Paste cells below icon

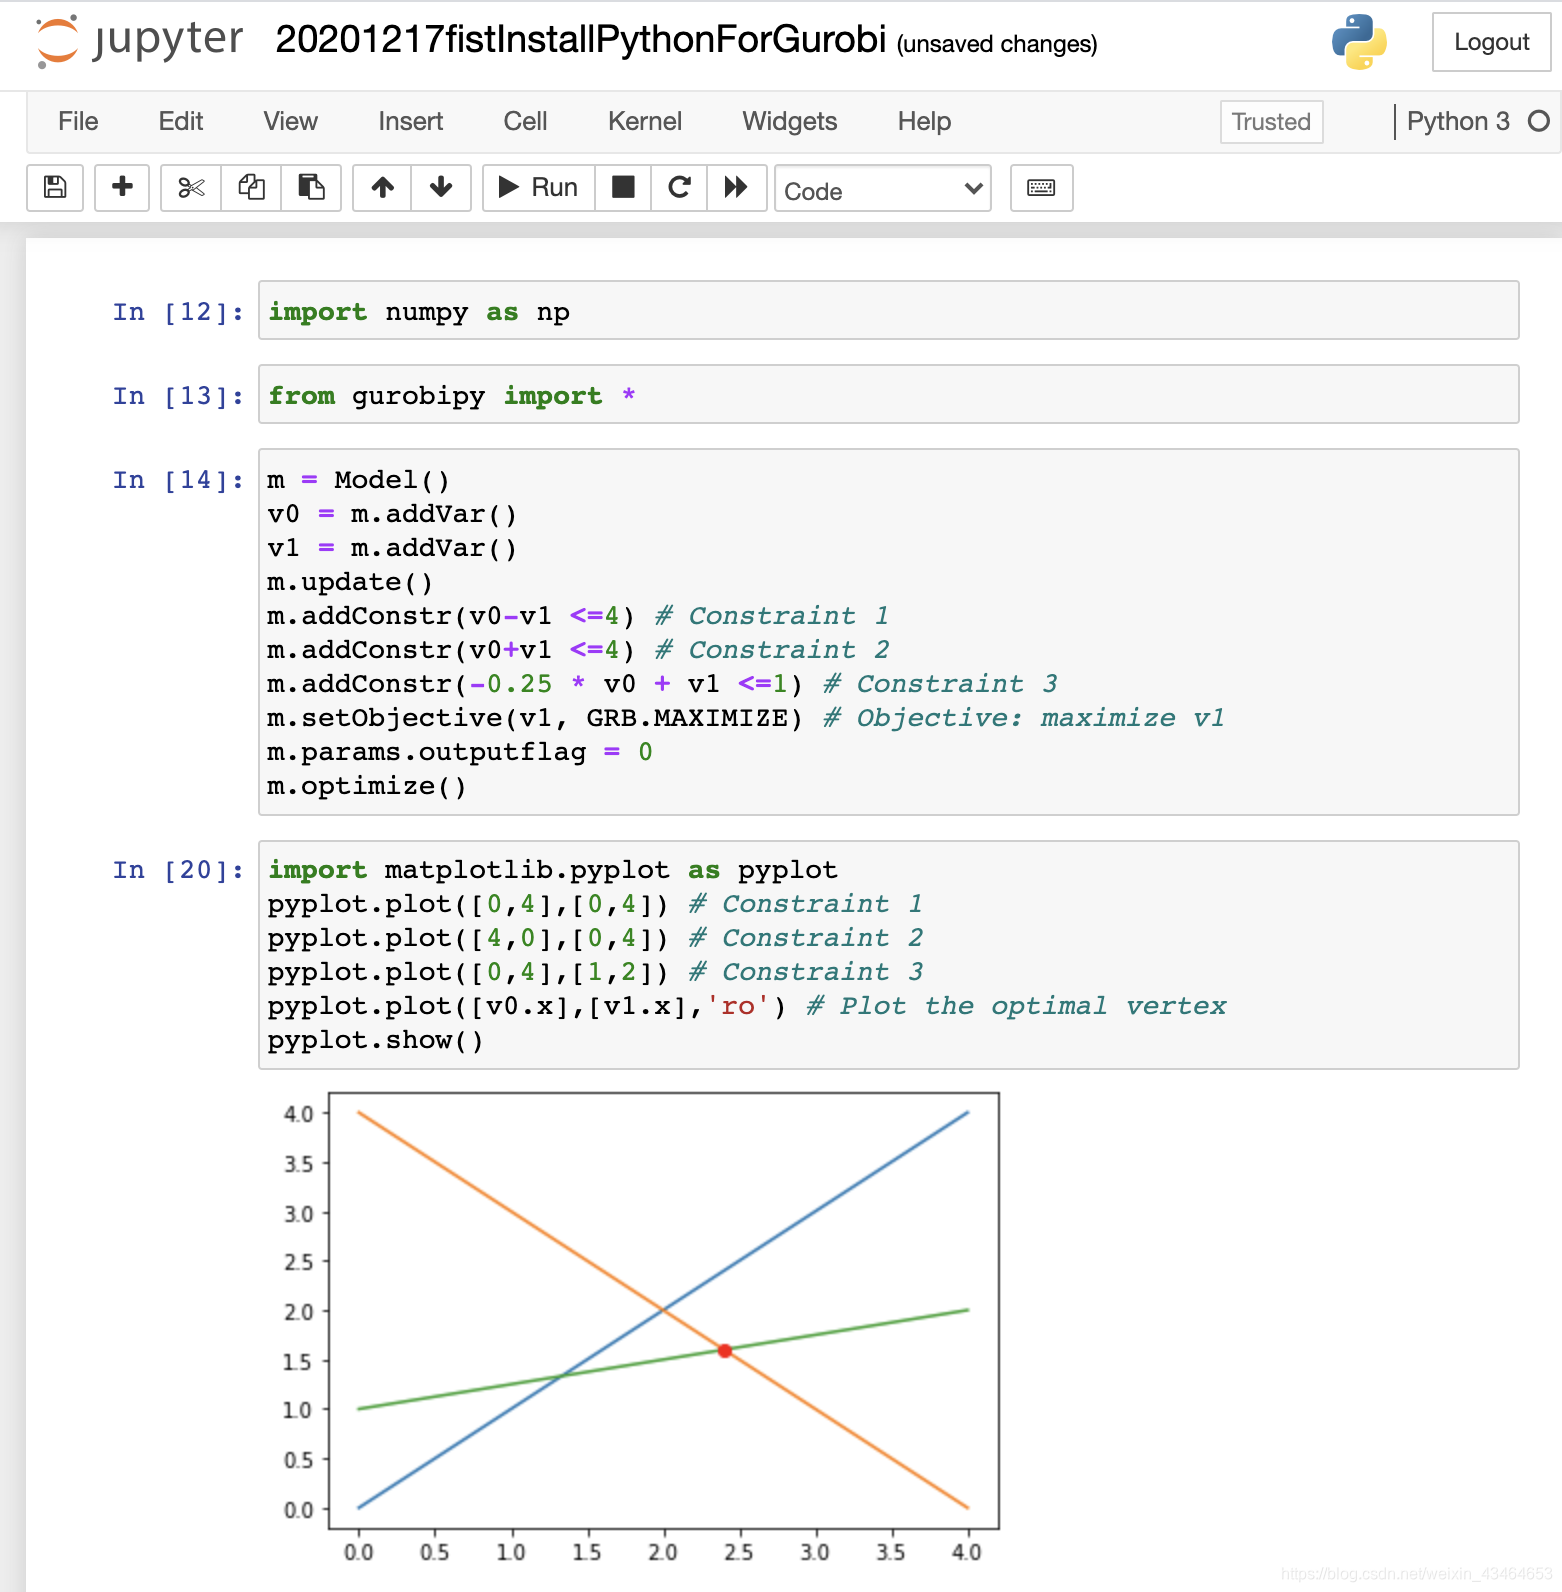click(311, 188)
